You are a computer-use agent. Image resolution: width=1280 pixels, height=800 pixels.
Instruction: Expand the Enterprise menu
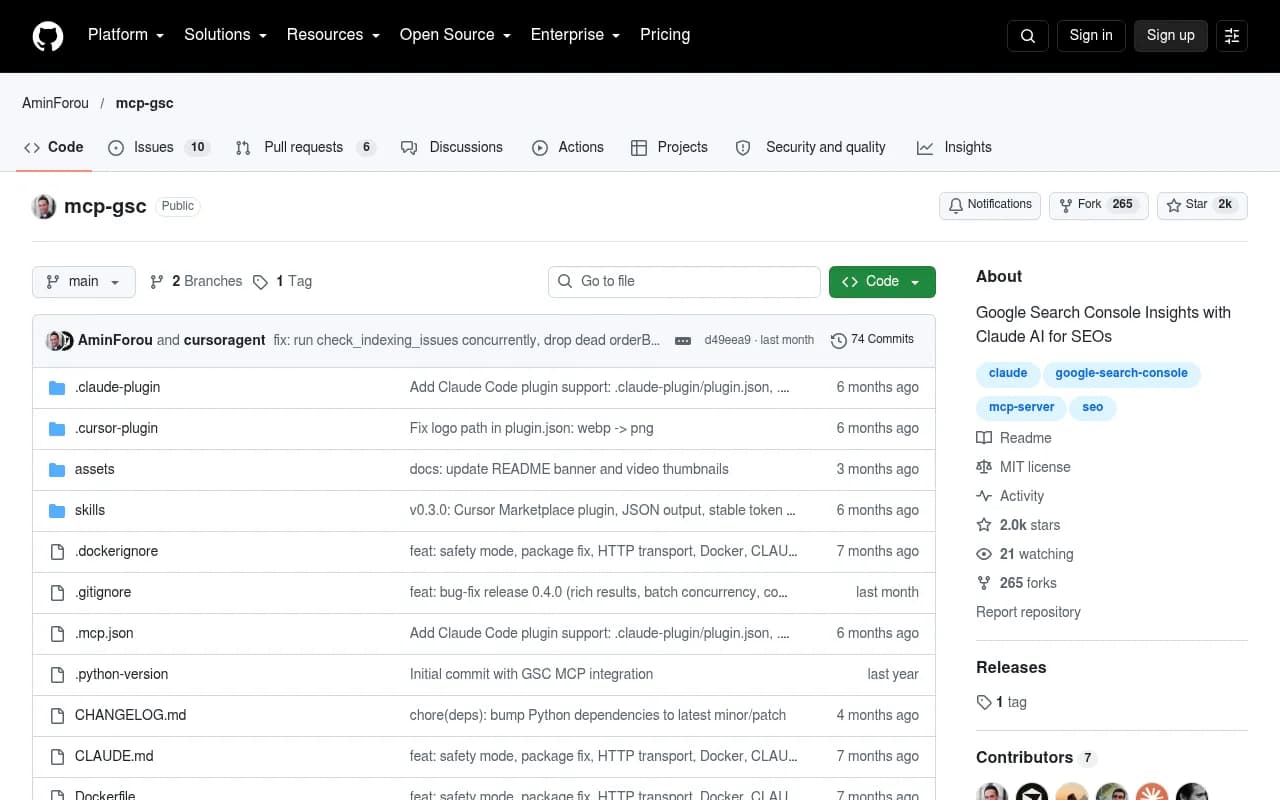point(575,34)
